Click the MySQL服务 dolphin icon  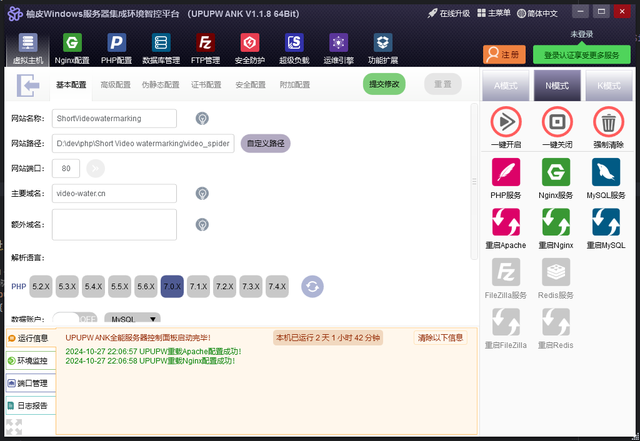(x=607, y=173)
